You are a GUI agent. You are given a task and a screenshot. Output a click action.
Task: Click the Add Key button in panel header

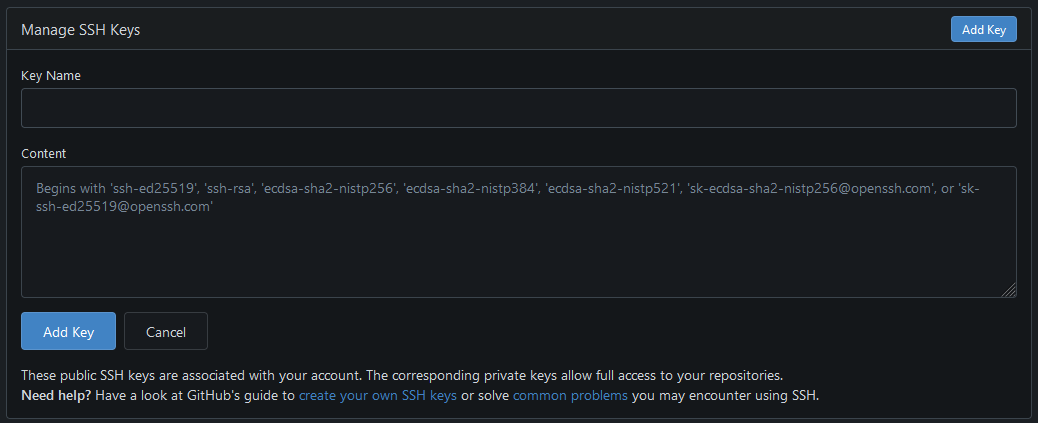point(984,30)
